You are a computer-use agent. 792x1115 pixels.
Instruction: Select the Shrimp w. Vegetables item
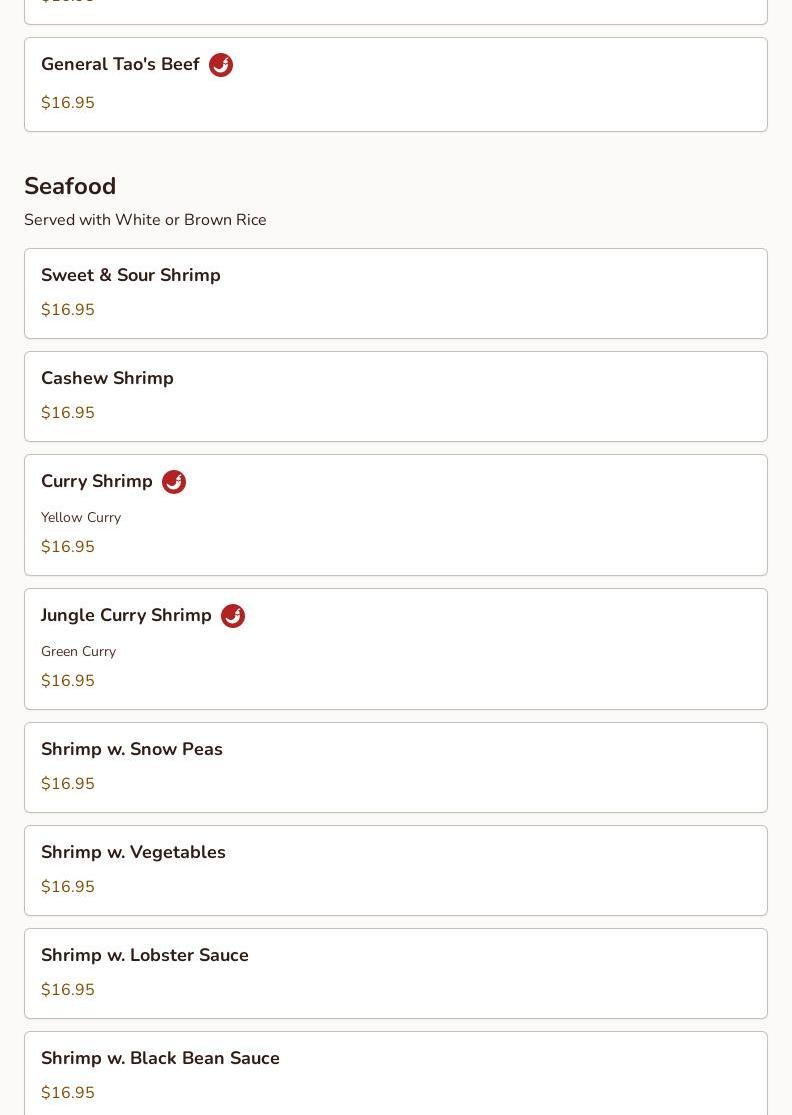click(133, 853)
